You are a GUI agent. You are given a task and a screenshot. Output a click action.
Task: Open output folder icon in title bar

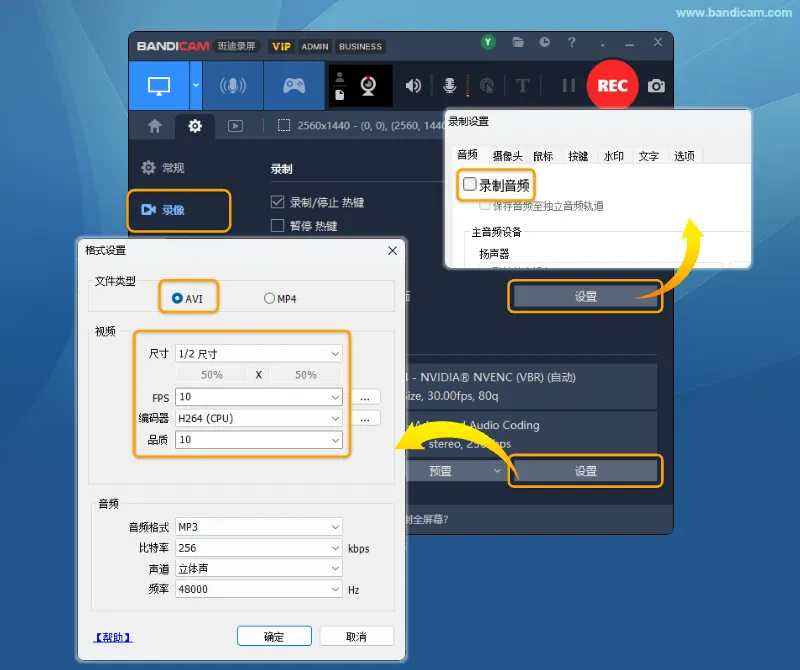click(x=518, y=42)
